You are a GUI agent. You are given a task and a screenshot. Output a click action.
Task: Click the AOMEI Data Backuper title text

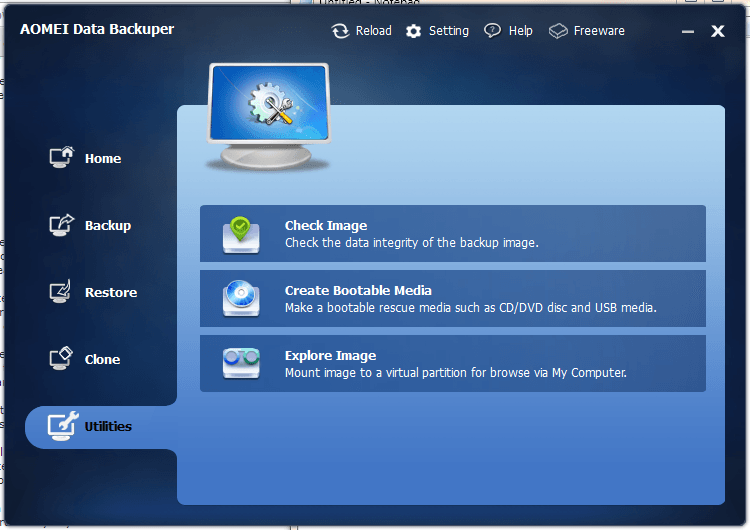point(97,29)
